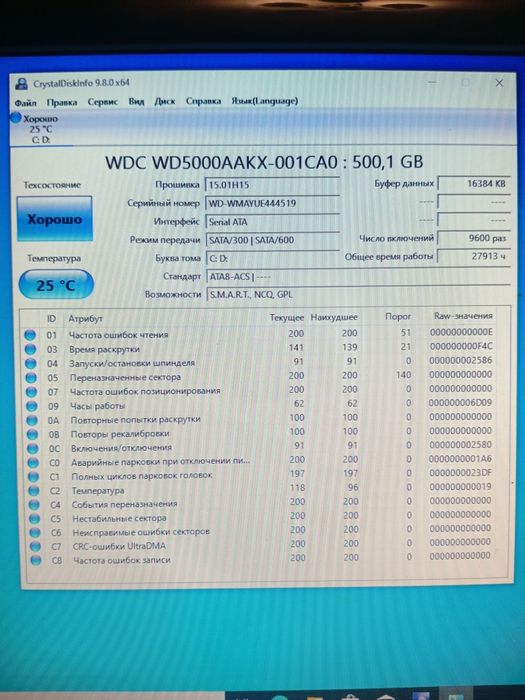Click the Атрибут column header
The height and width of the screenshot is (700, 525).
pyautogui.click(x=85, y=318)
